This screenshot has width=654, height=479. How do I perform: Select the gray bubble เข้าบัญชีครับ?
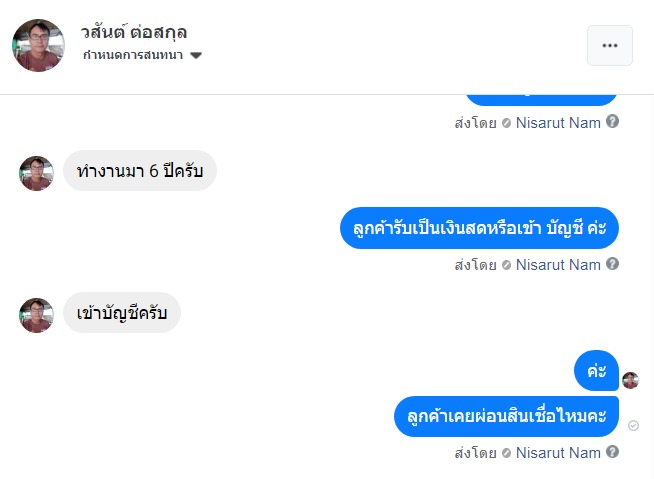click(x=122, y=313)
